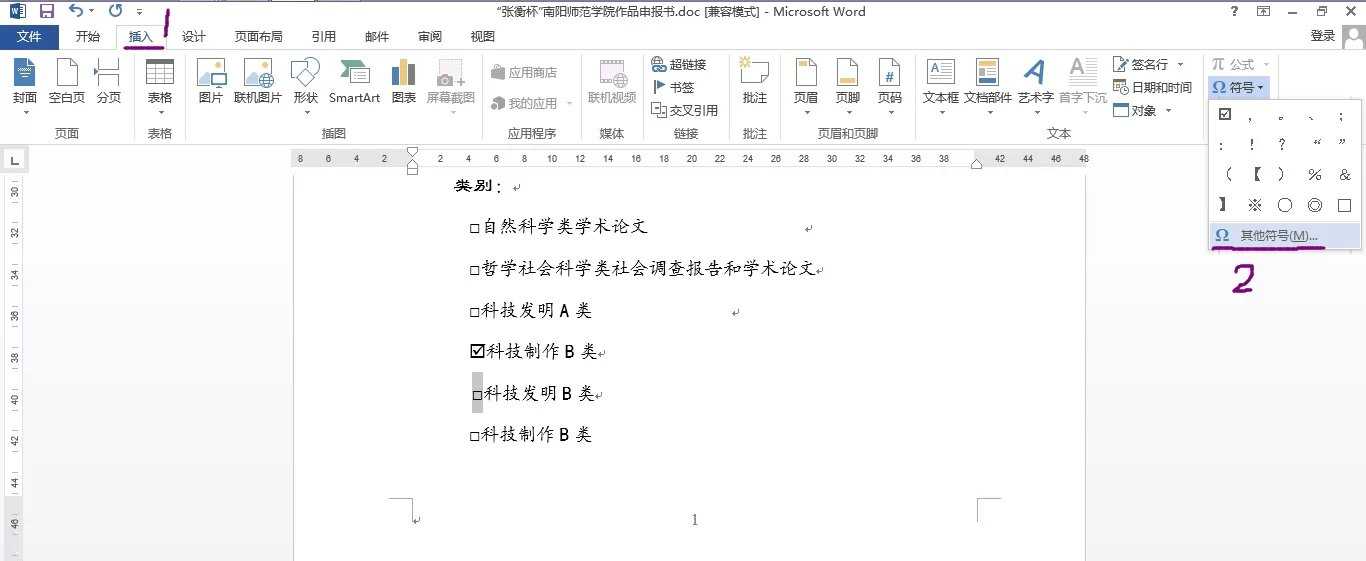Image resolution: width=1366 pixels, height=561 pixels.
Task: Click the 签名行 (Signature Line) button
Action: tap(1149, 64)
